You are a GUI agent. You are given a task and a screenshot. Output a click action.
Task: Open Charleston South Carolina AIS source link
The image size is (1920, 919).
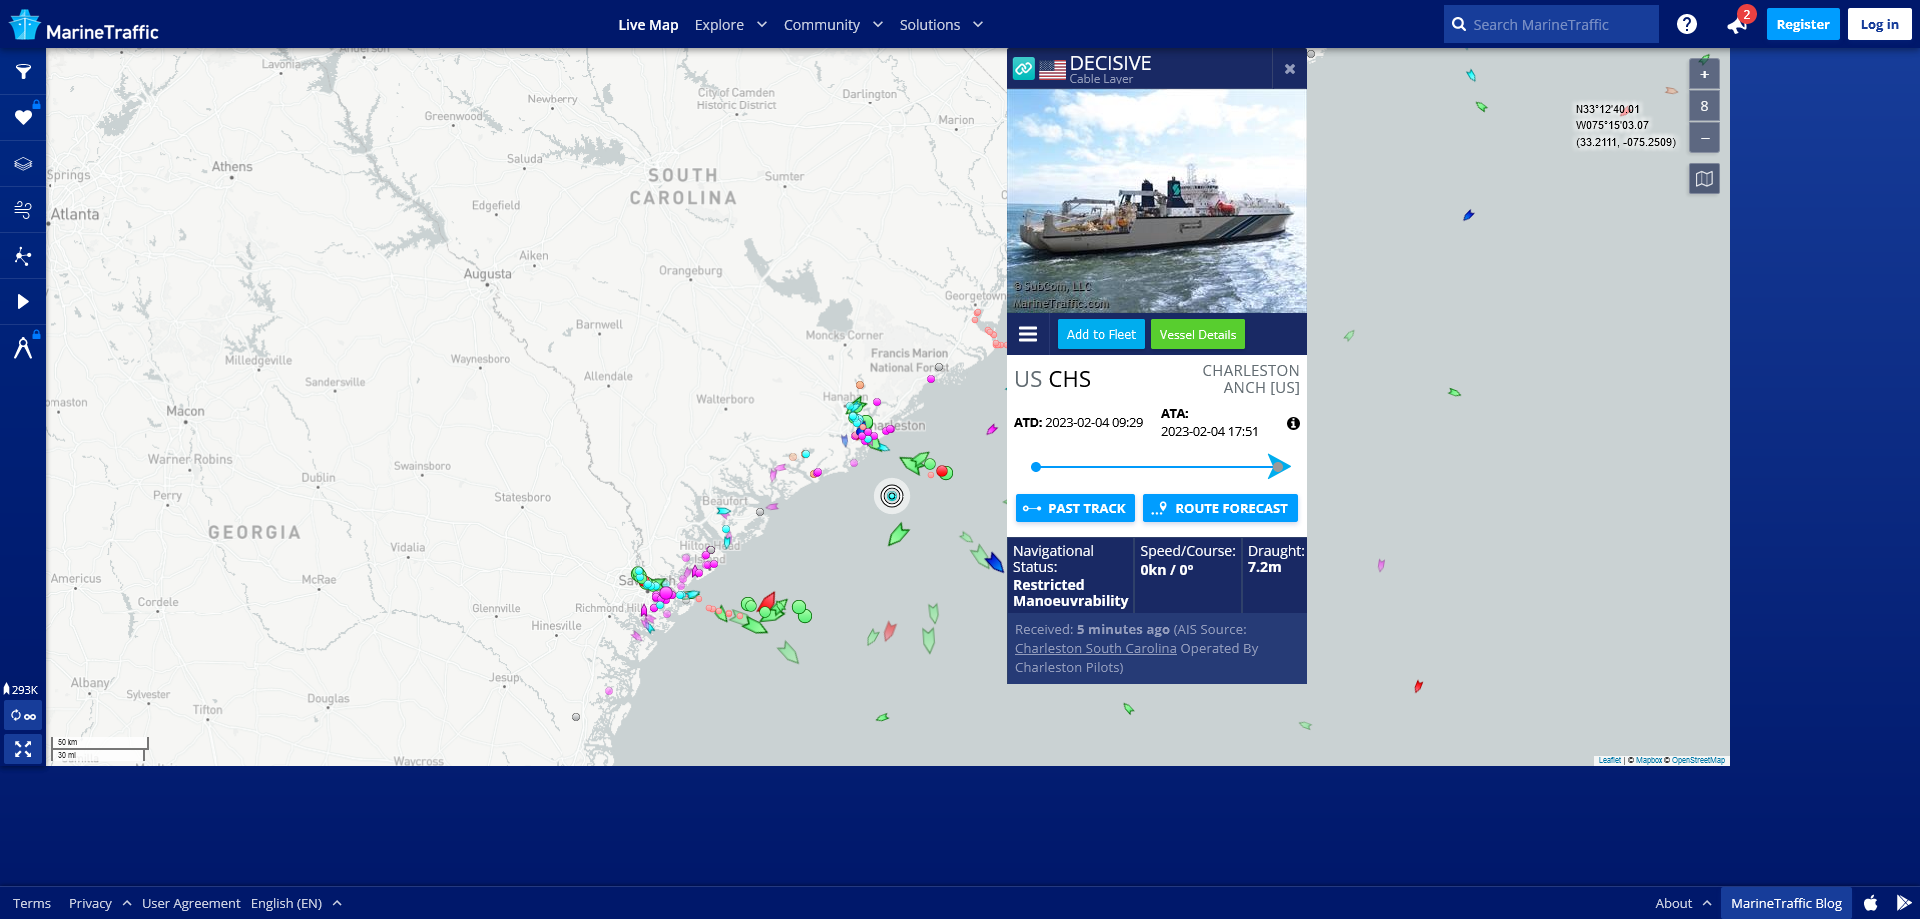click(1096, 649)
